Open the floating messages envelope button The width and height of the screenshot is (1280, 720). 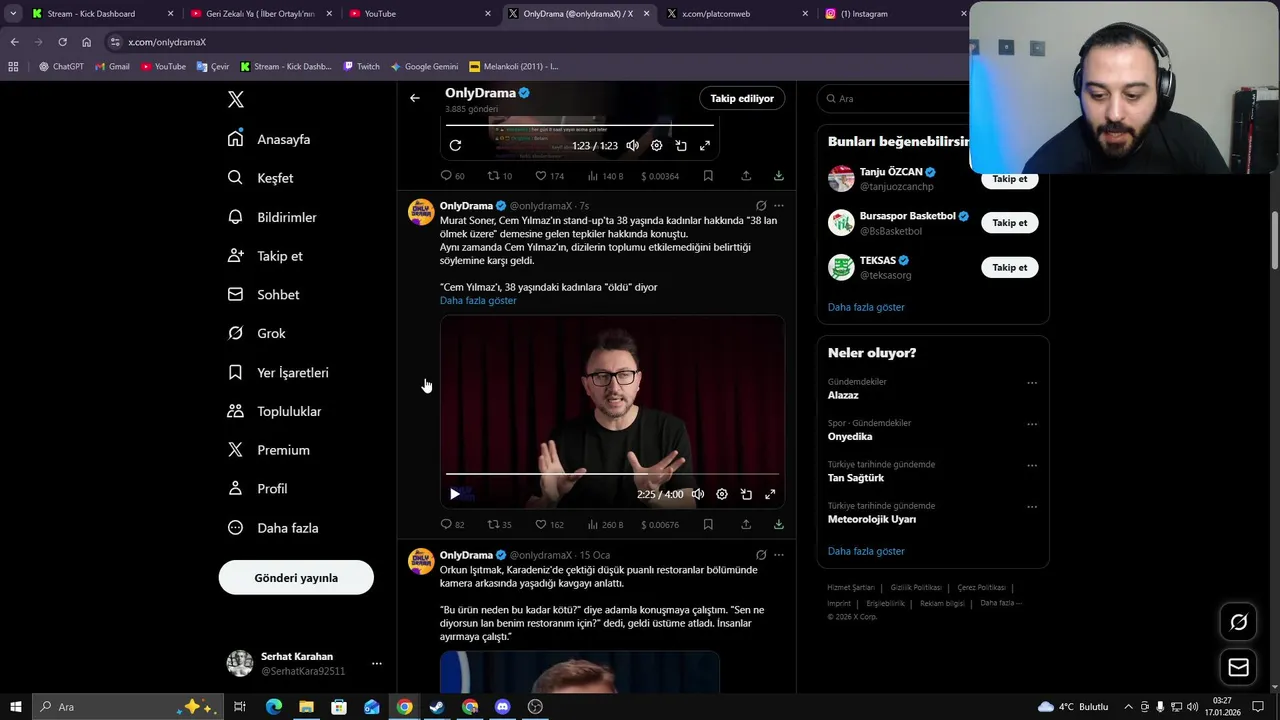1238,667
